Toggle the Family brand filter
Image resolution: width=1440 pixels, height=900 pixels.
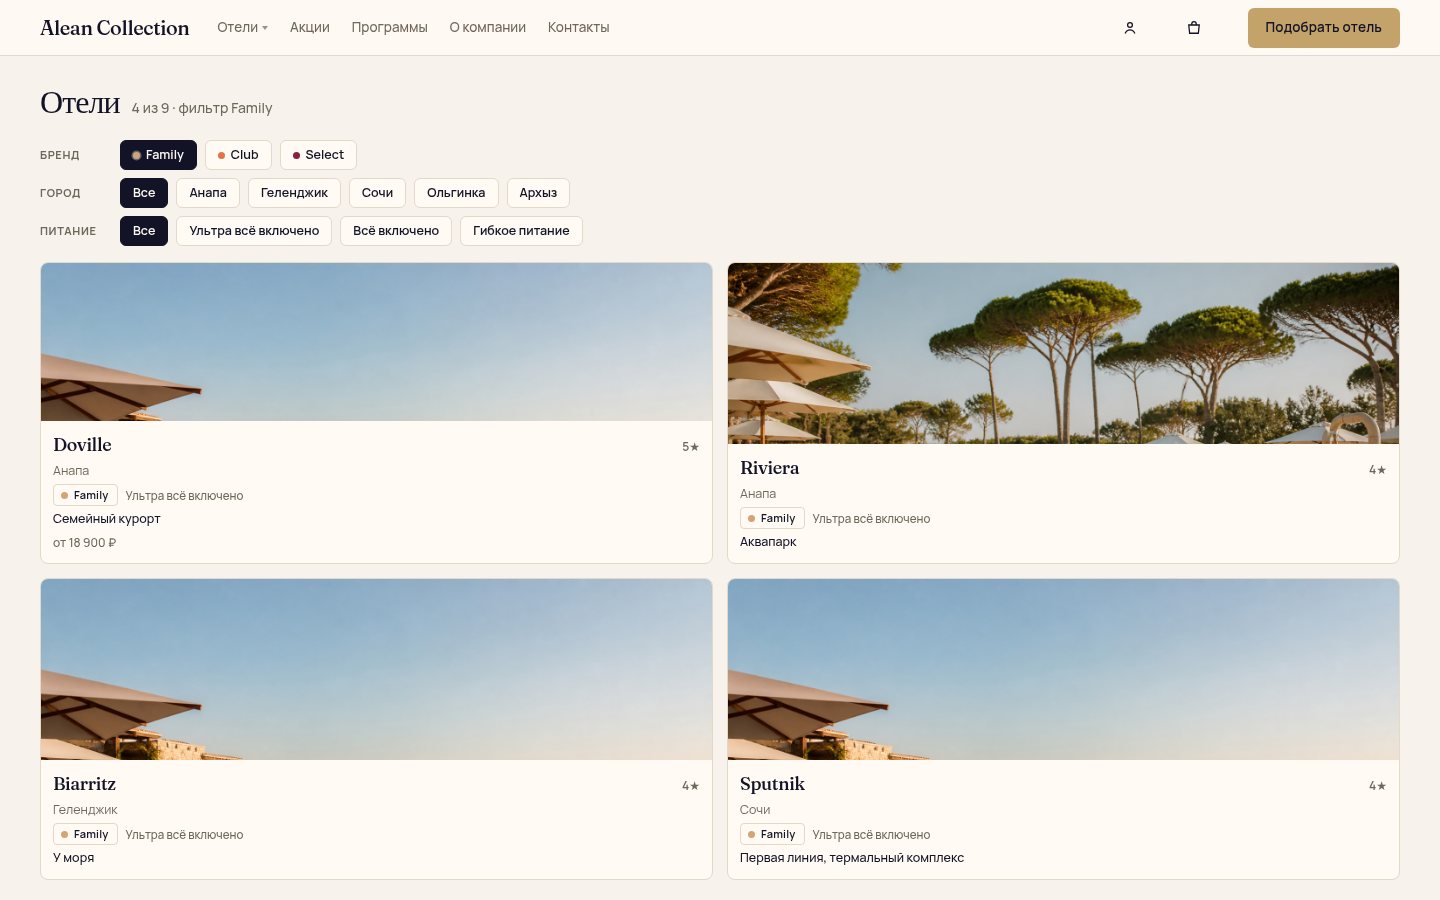tap(158, 155)
